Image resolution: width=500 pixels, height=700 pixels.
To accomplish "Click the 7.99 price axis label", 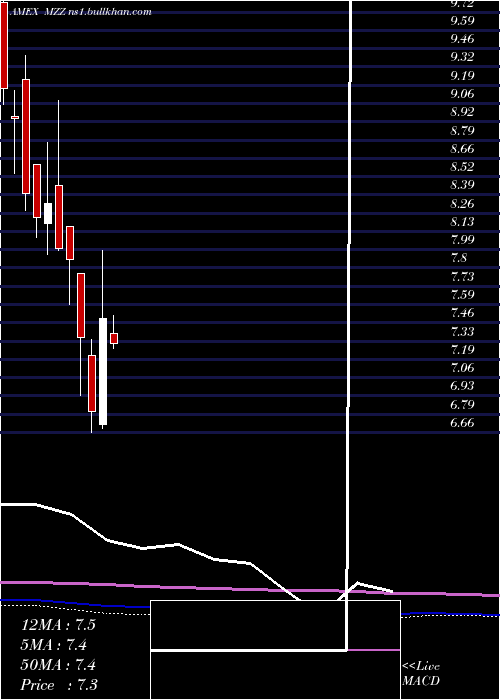I will click(x=462, y=240).
